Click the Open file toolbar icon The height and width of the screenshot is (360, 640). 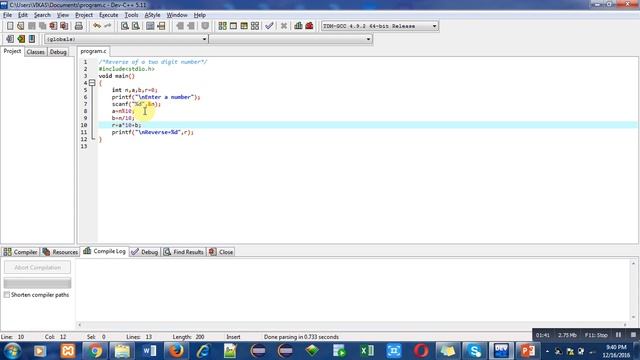click(20, 26)
